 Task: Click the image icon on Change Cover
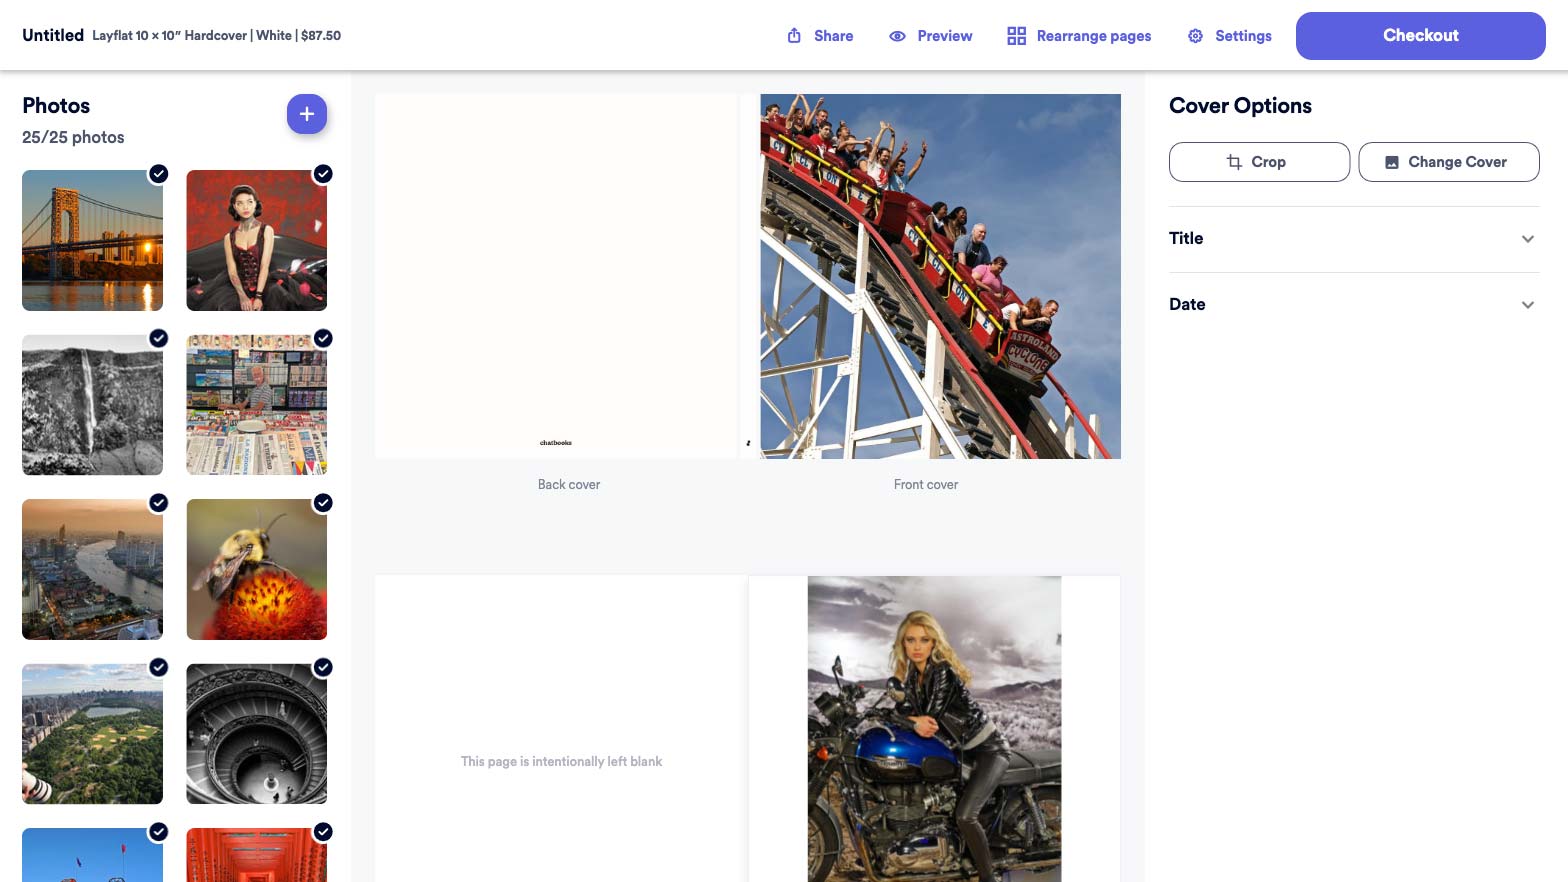point(1391,162)
